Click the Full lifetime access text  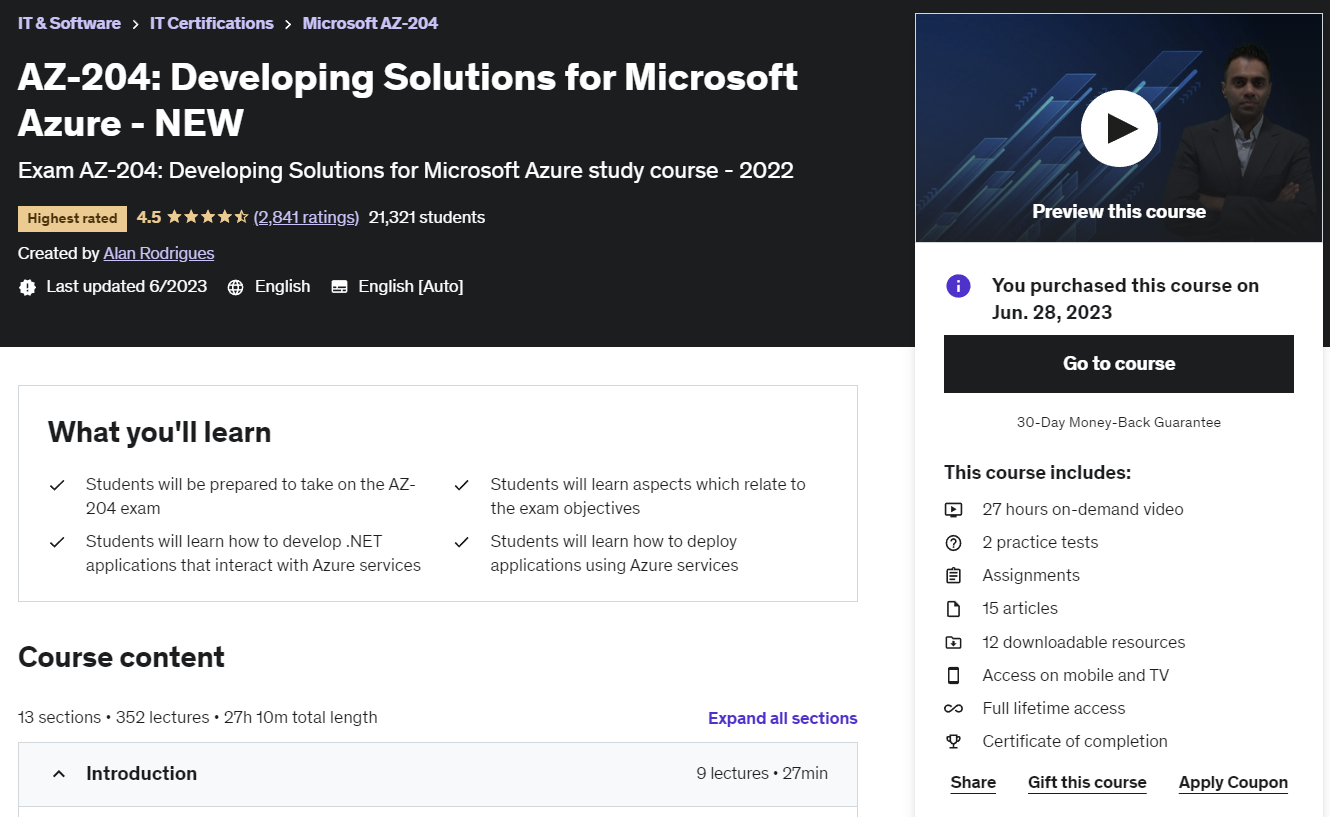click(1054, 708)
